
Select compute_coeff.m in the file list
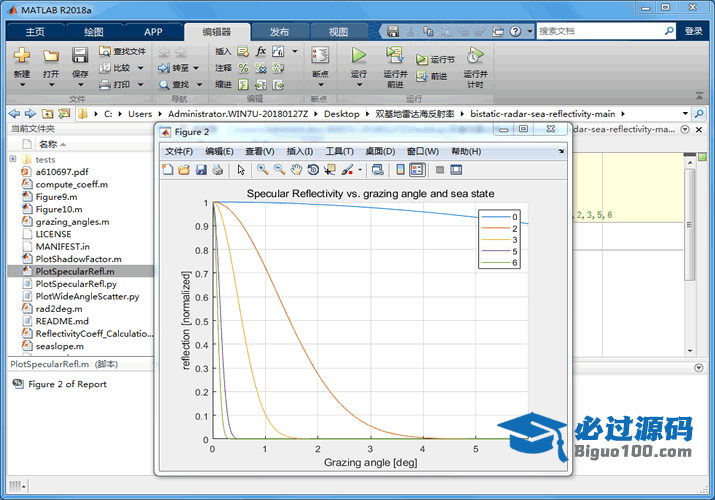click(x=72, y=185)
